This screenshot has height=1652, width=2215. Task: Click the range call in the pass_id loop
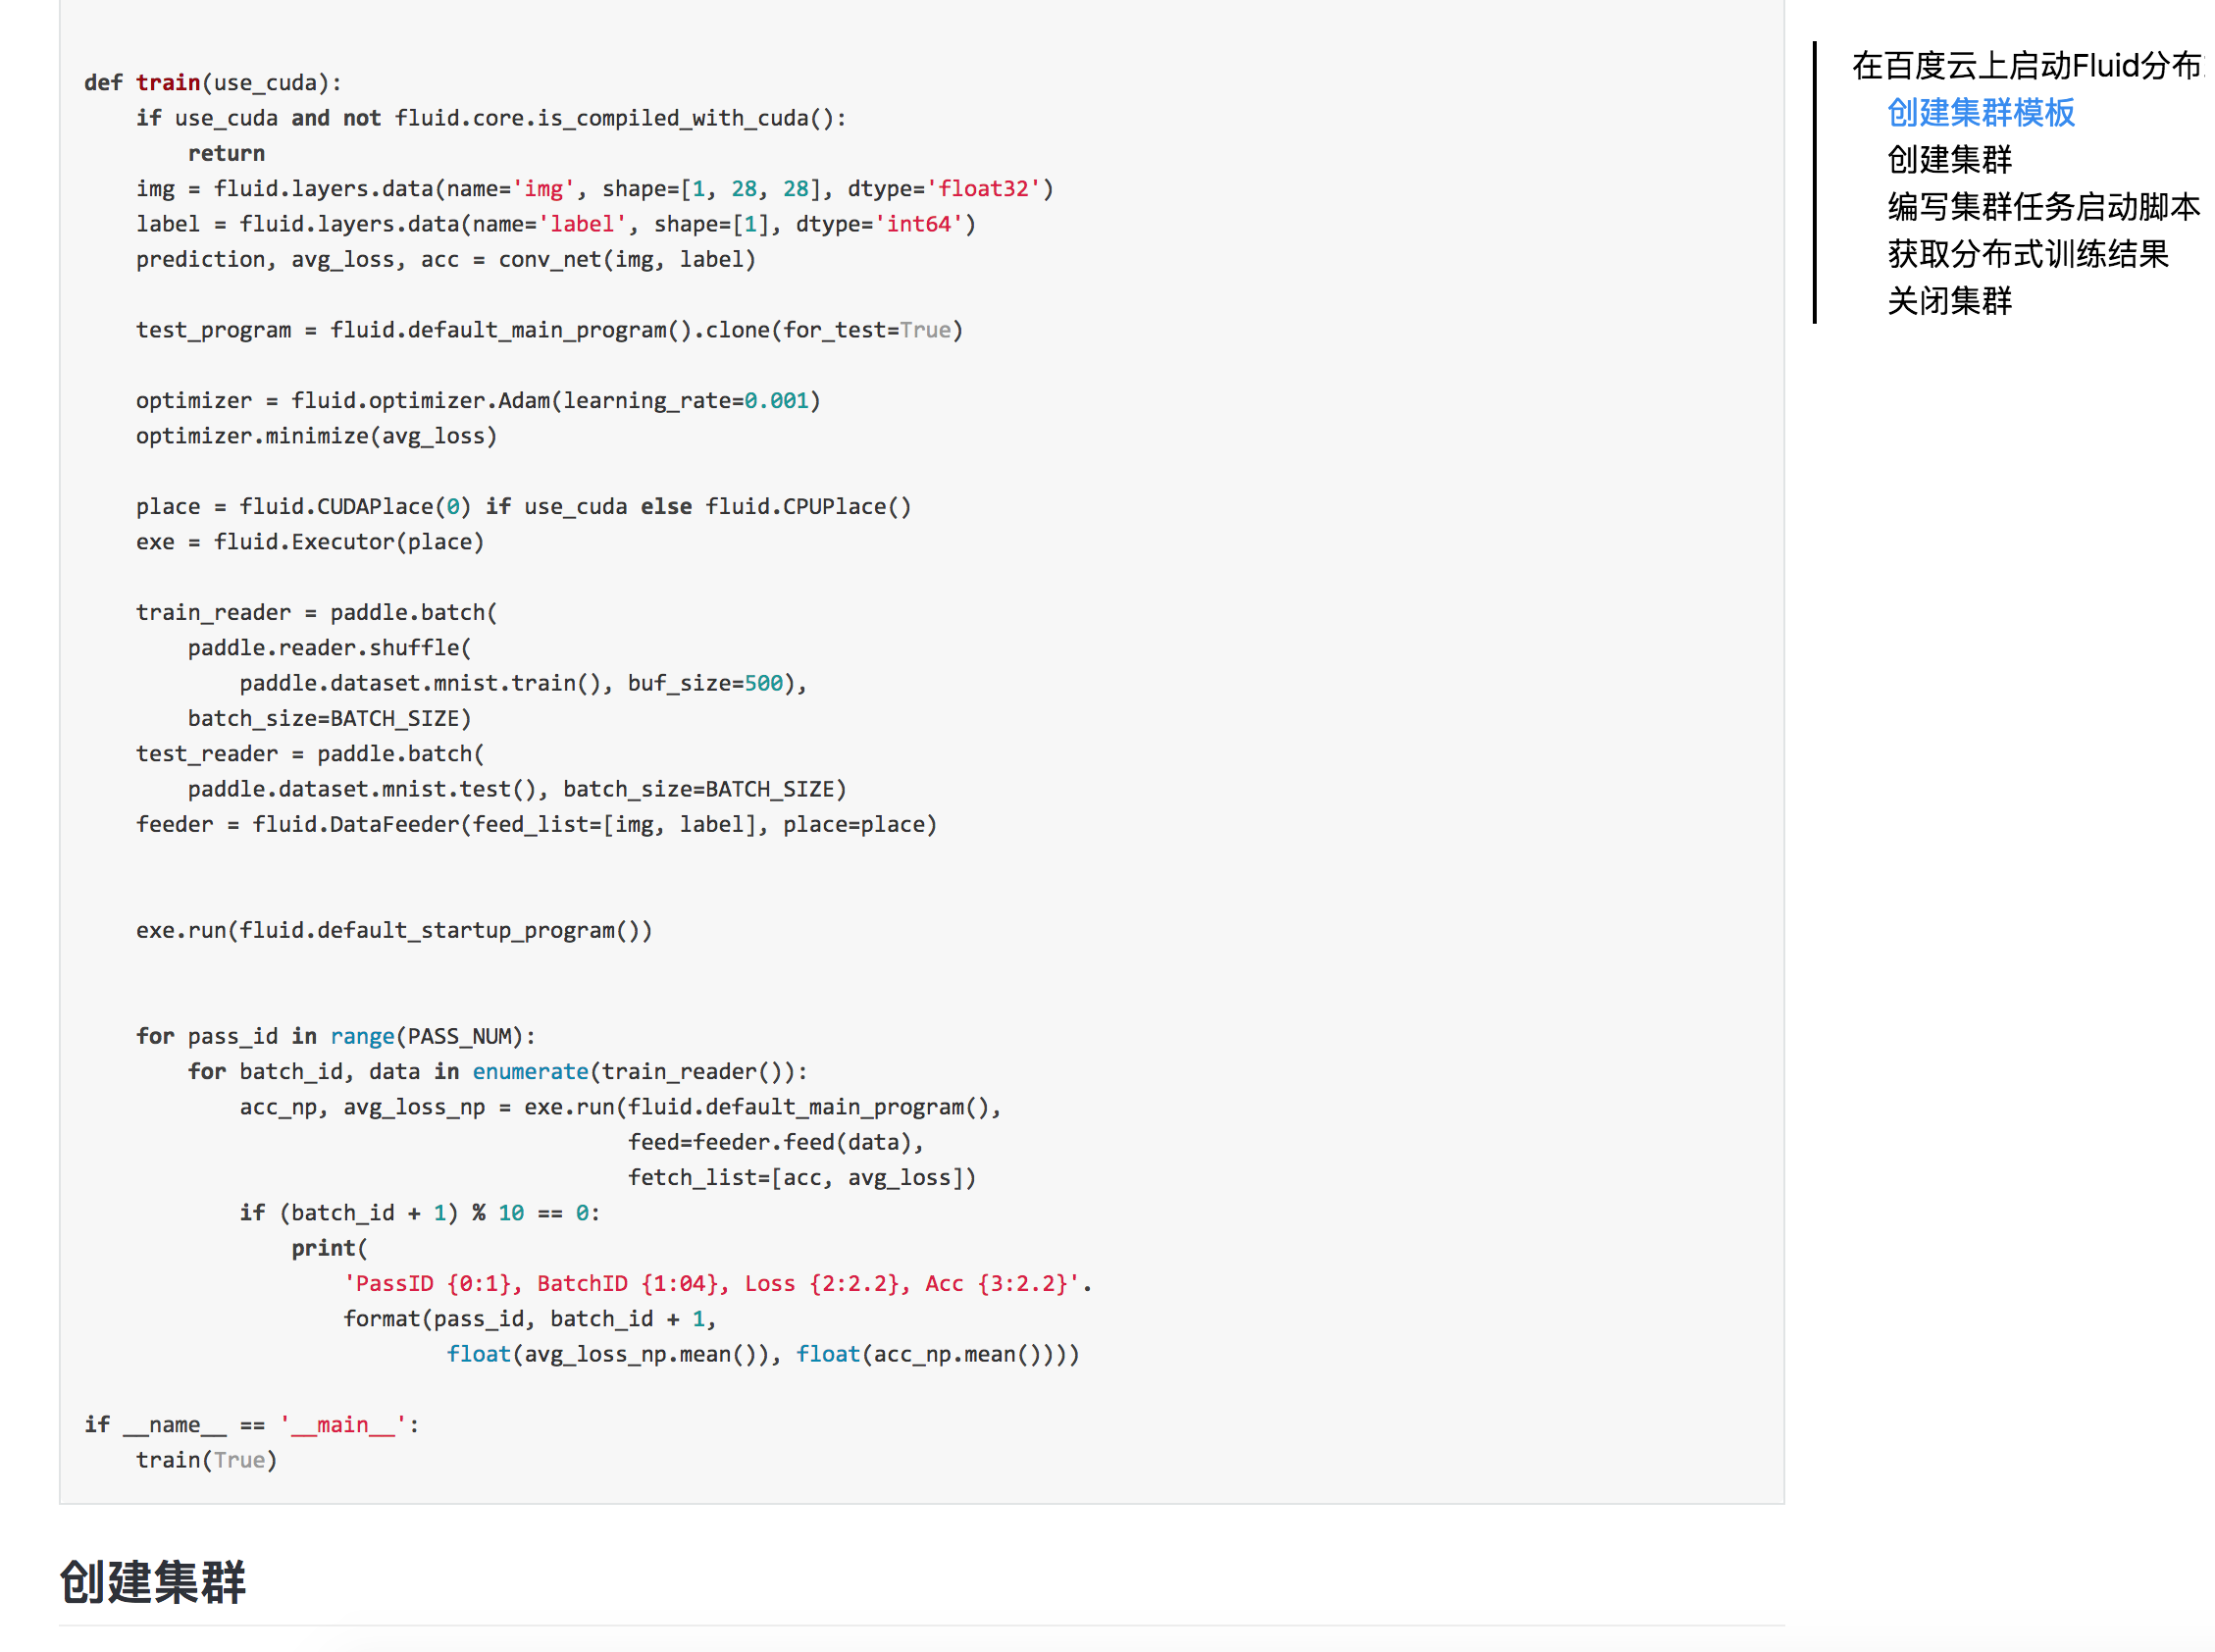pos(362,1037)
